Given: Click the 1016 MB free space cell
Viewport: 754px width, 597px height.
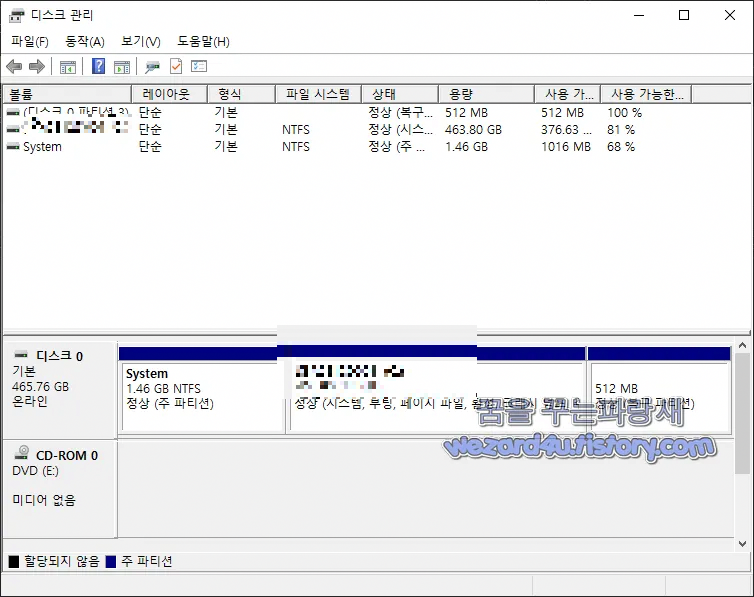Looking at the screenshot, I should point(566,147).
